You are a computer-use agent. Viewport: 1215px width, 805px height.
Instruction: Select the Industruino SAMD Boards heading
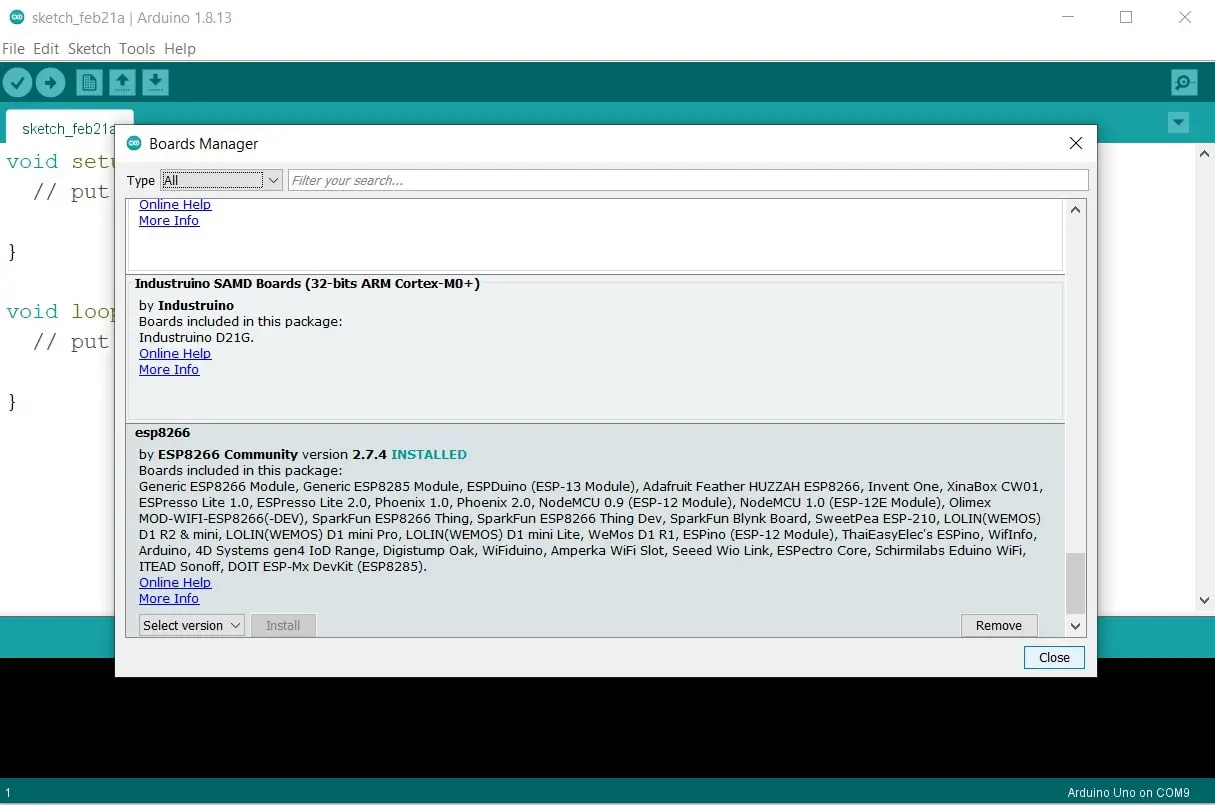[307, 283]
